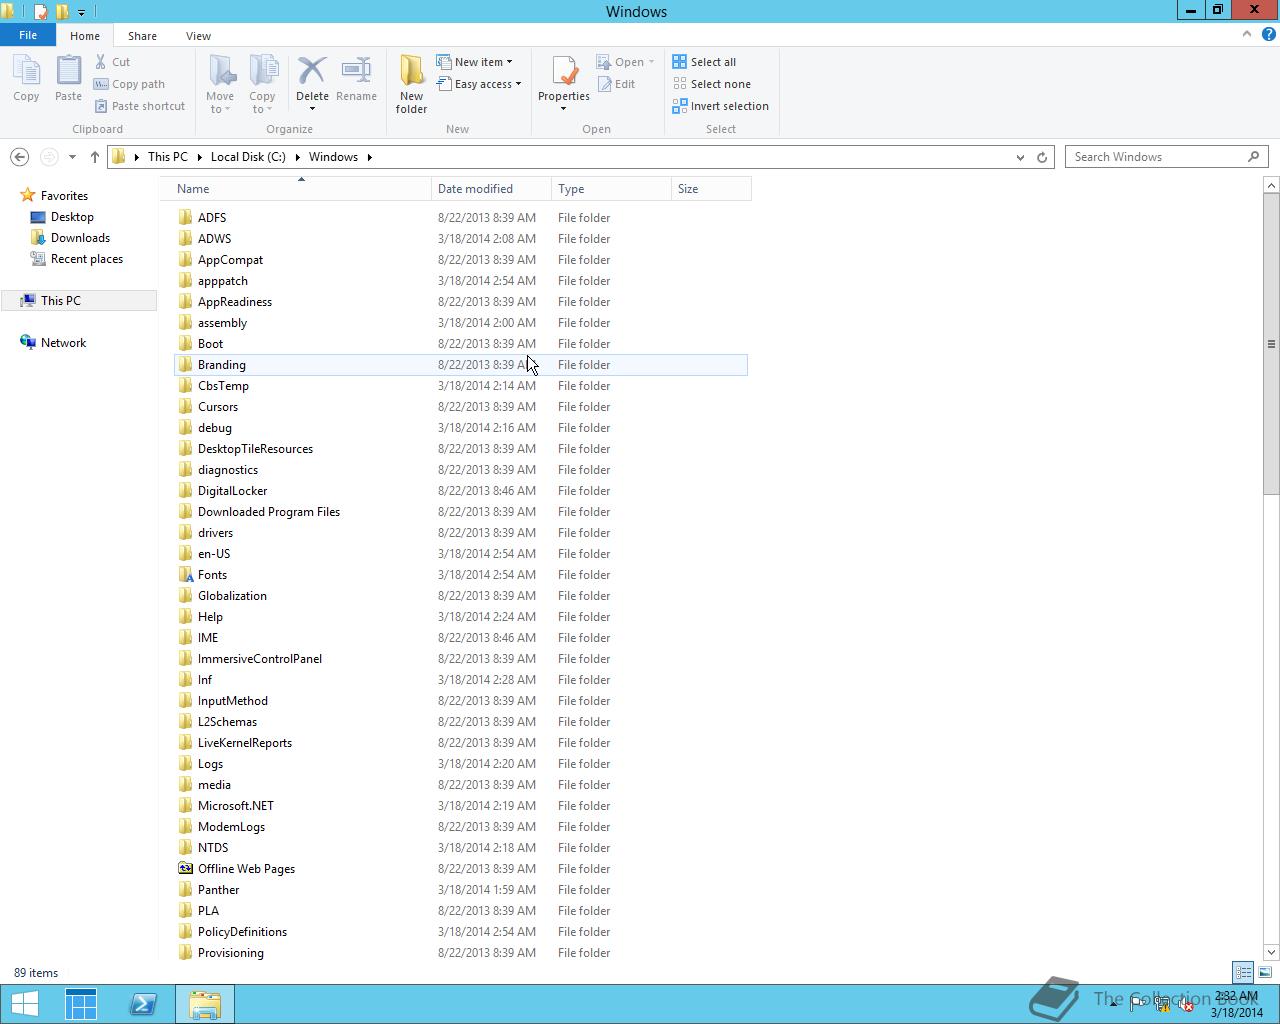This screenshot has width=1280, height=1024.
Task: Open Customize Quick Access Toolbar dropdown
Action: pyautogui.click(x=82, y=12)
